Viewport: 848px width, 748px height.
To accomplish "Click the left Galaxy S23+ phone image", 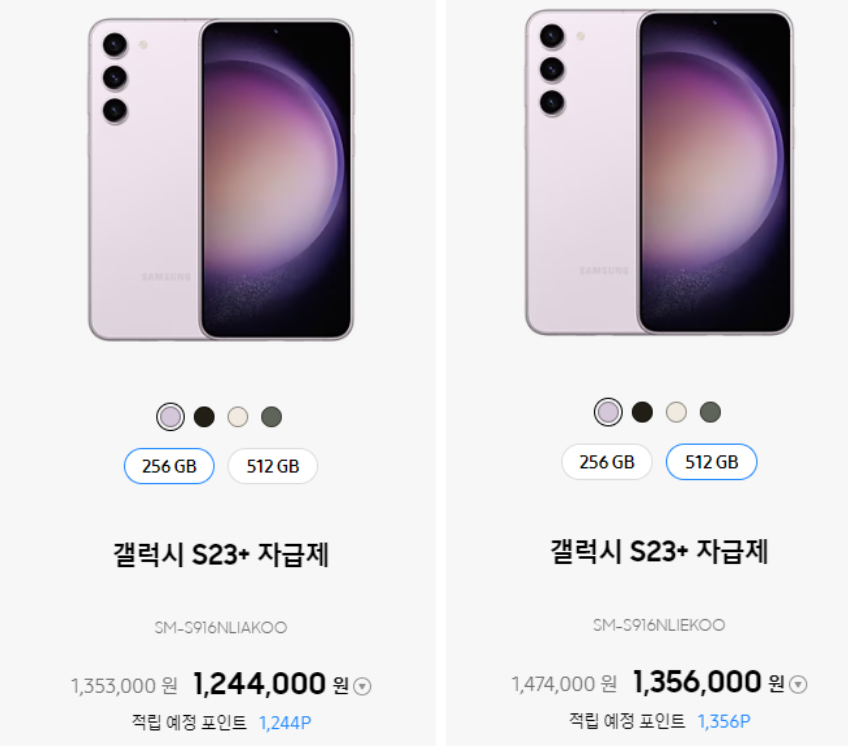I will click(x=221, y=180).
